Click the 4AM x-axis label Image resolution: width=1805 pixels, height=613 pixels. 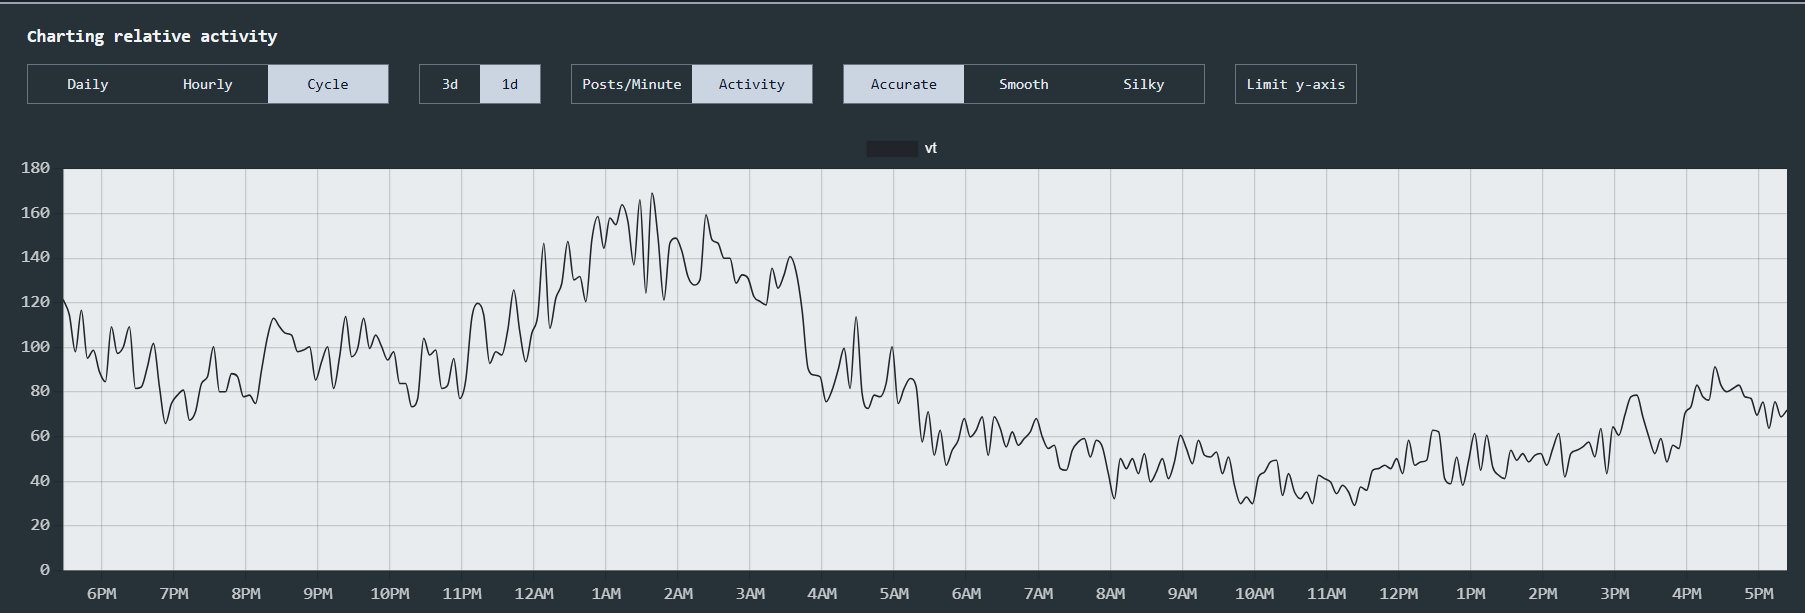click(822, 593)
